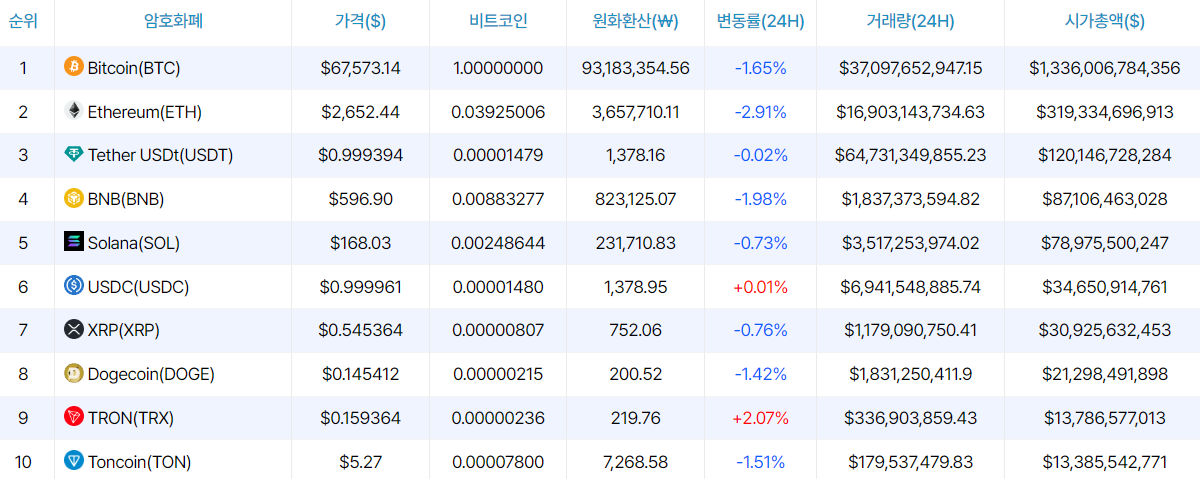Sort by 변동률(24H) column header
The height and width of the screenshot is (479, 1200).
[761, 21]
